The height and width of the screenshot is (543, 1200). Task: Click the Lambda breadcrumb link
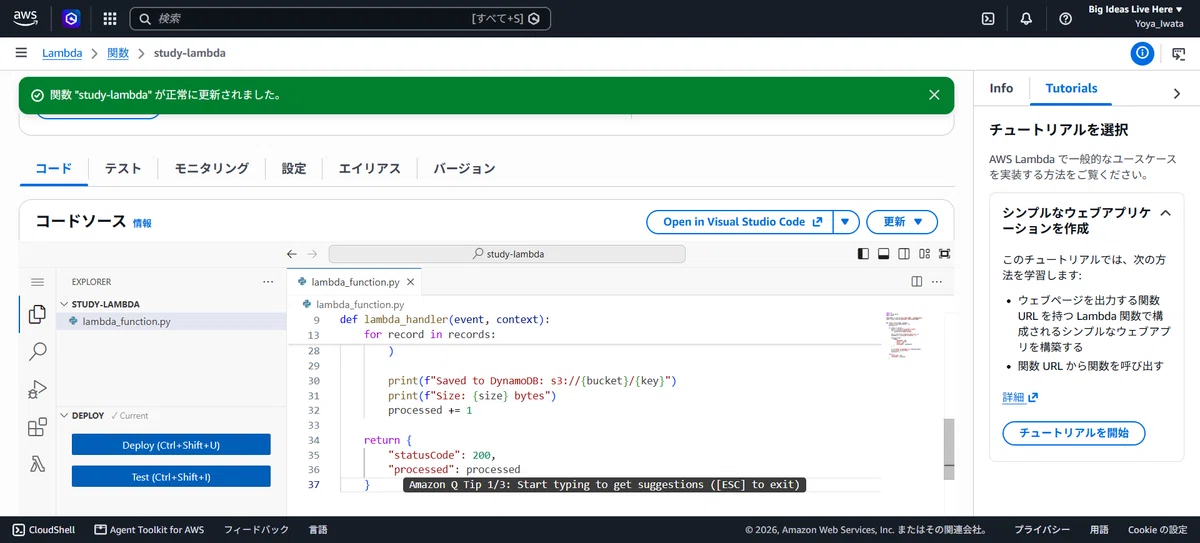pyautogui.click(x=62, y=53)
